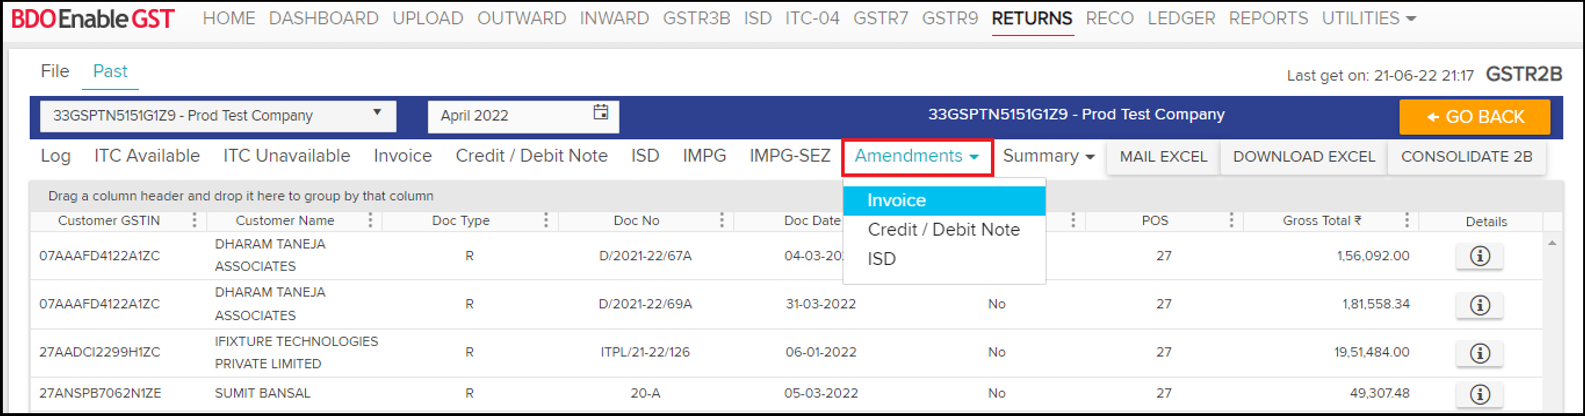Open the calendar picker for April 2022
Viewport: 1585px width, 416px height.
point(600,113)
